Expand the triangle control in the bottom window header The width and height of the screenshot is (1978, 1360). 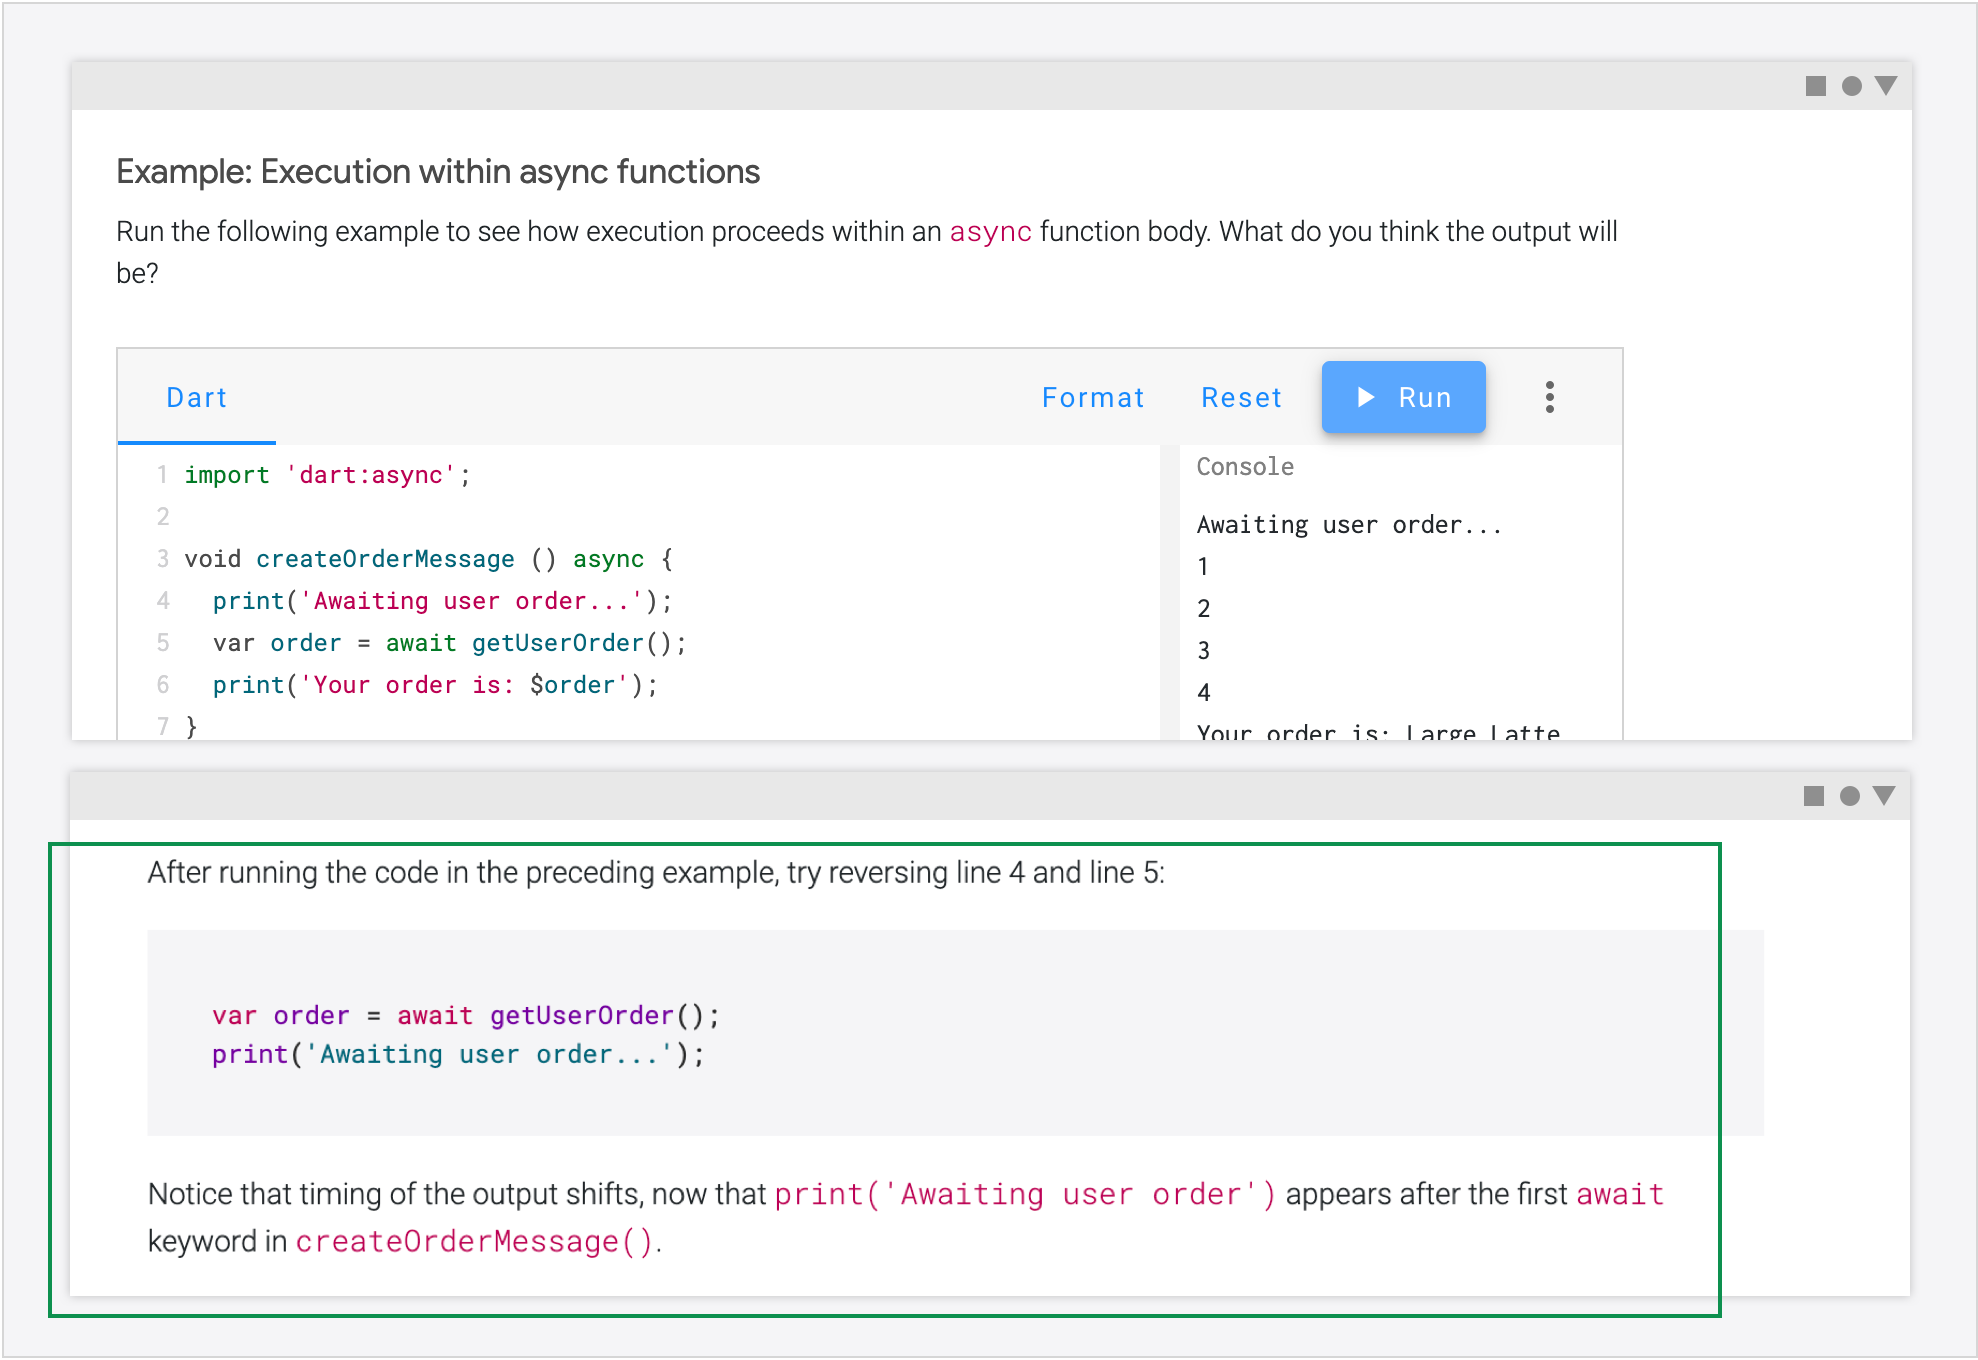(1885, 795)
